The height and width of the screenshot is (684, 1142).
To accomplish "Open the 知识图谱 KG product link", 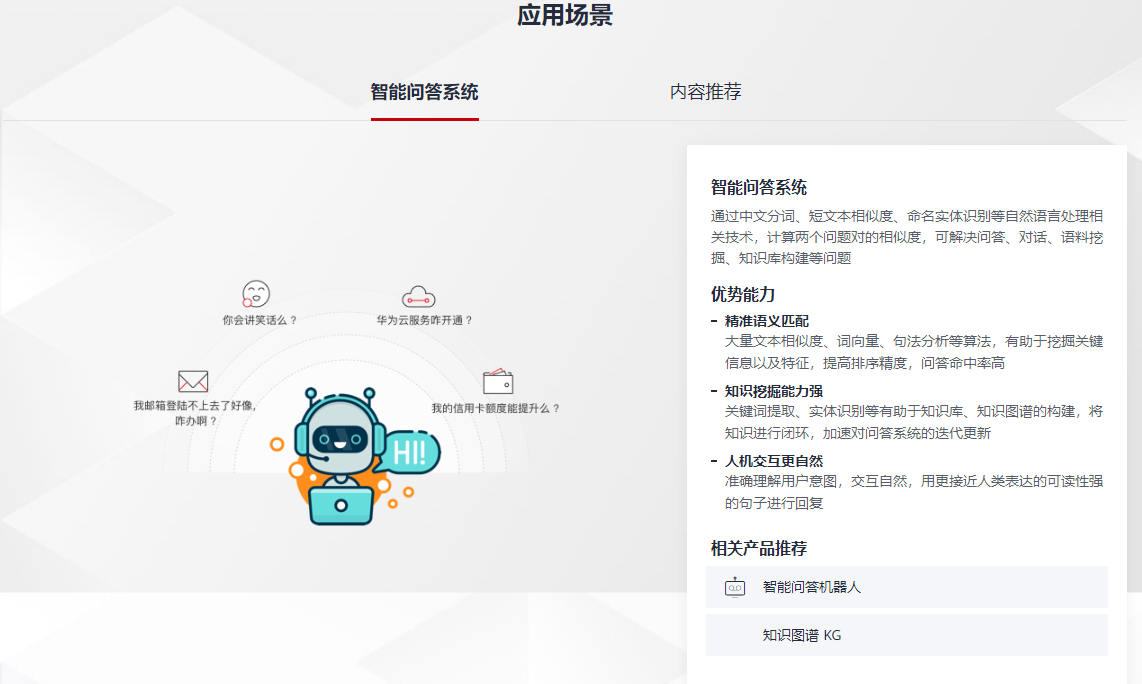I will click(907, 635).
